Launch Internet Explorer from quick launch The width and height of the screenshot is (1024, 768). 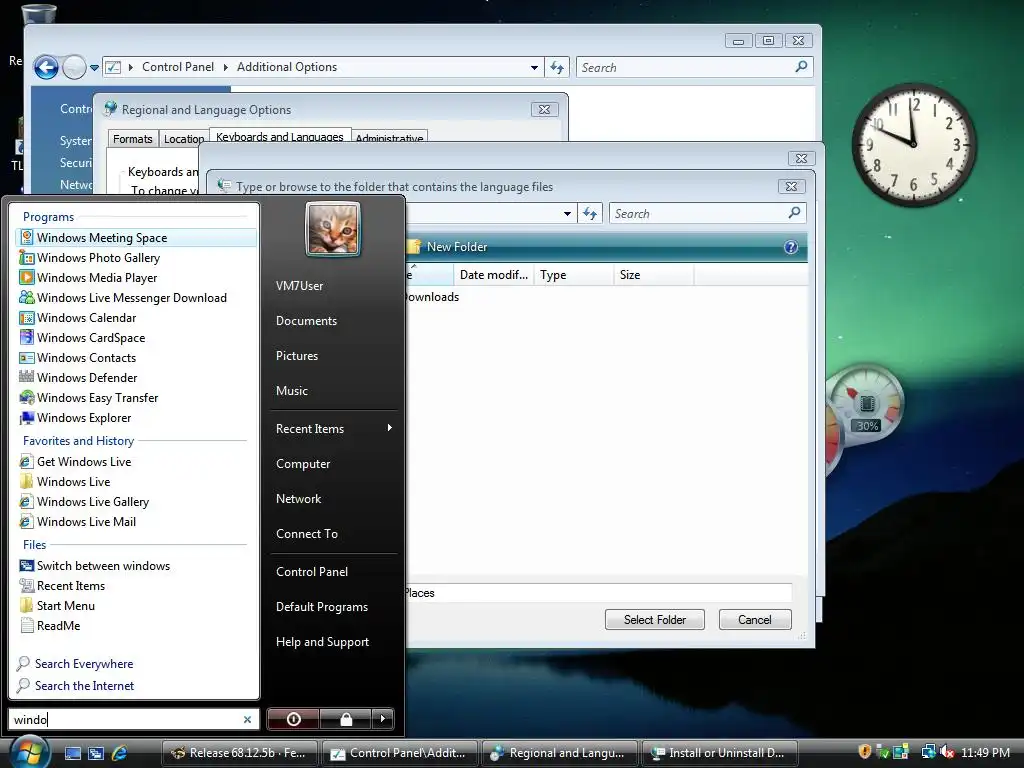coord(120,753)
